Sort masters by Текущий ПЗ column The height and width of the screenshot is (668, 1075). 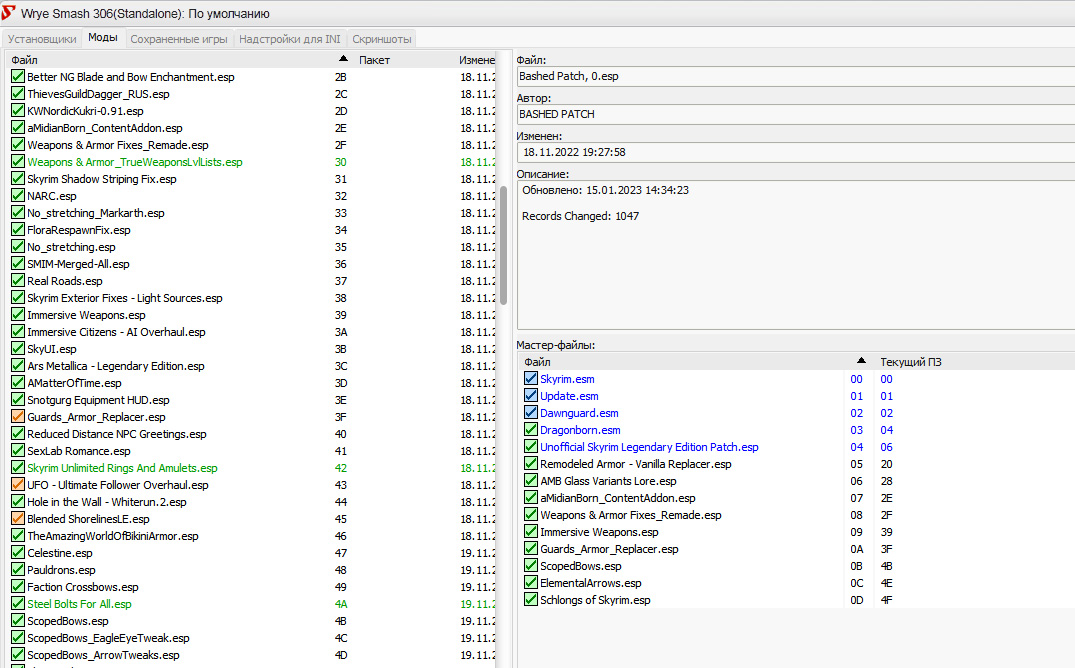911,361
